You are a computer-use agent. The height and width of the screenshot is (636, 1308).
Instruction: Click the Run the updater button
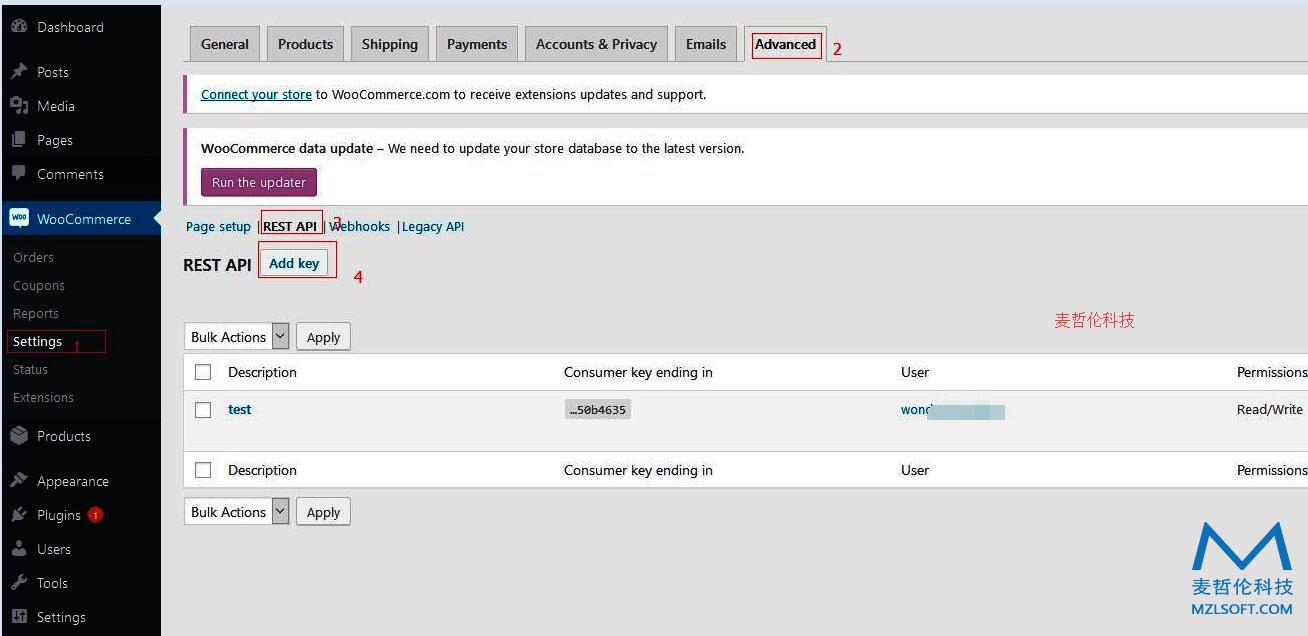pos(259,182)
